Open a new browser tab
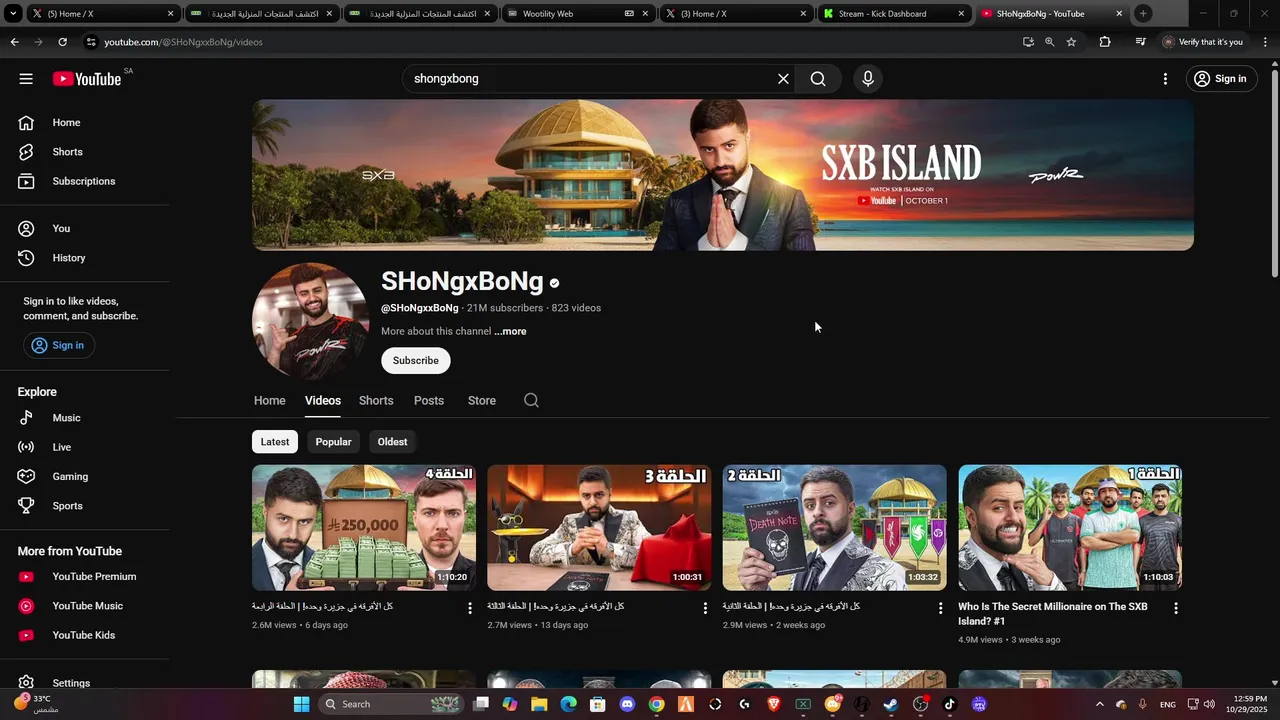 pos(1143,14)
